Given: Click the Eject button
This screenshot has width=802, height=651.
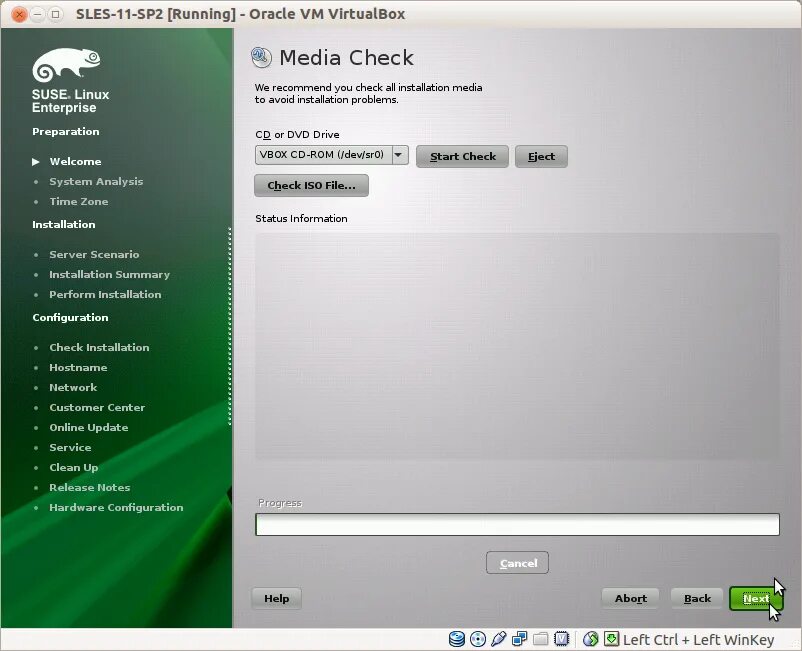Looking at the screenshot, I should click(x=541, y=156).
